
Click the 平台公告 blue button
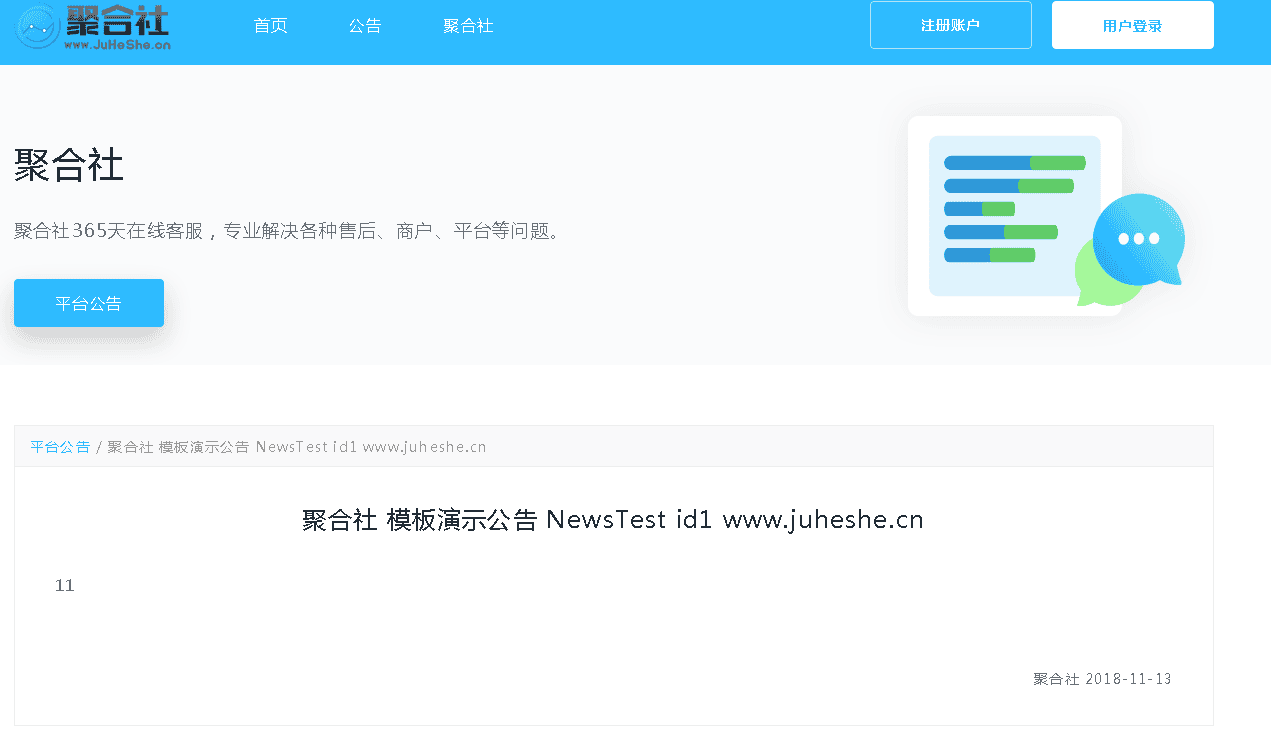pos(88,302)
